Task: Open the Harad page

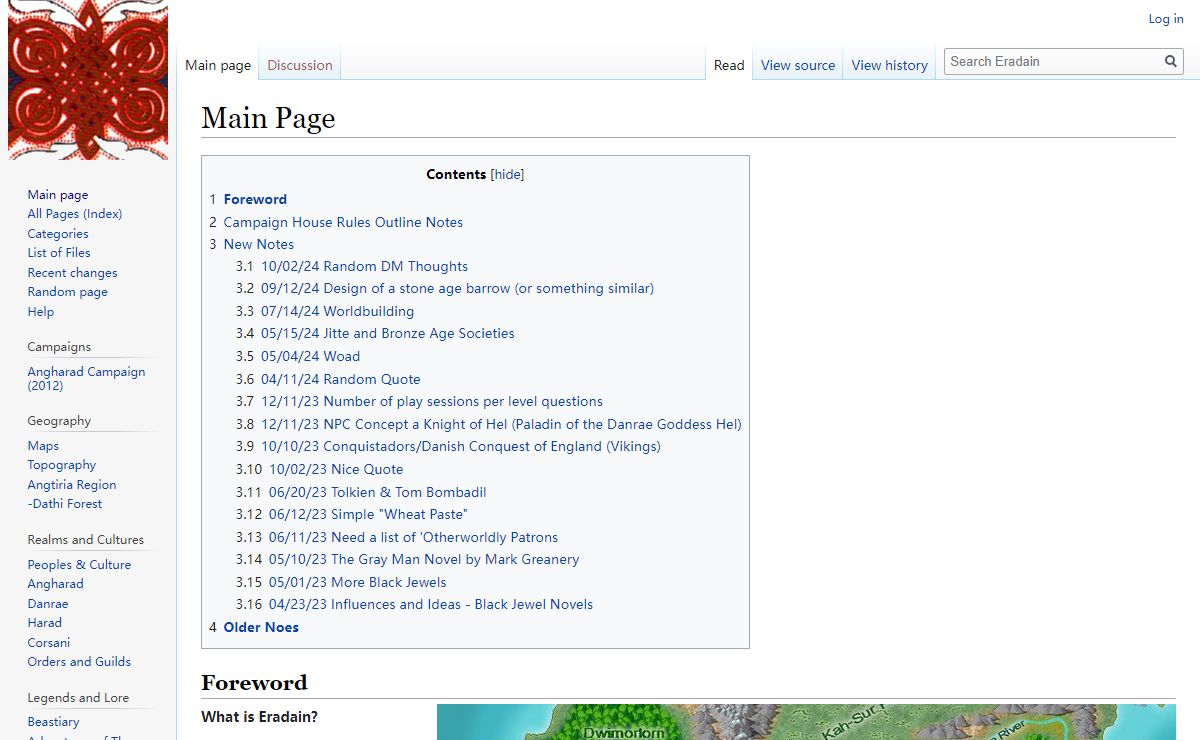Action: pyautogui.click(x=45, y=623)
